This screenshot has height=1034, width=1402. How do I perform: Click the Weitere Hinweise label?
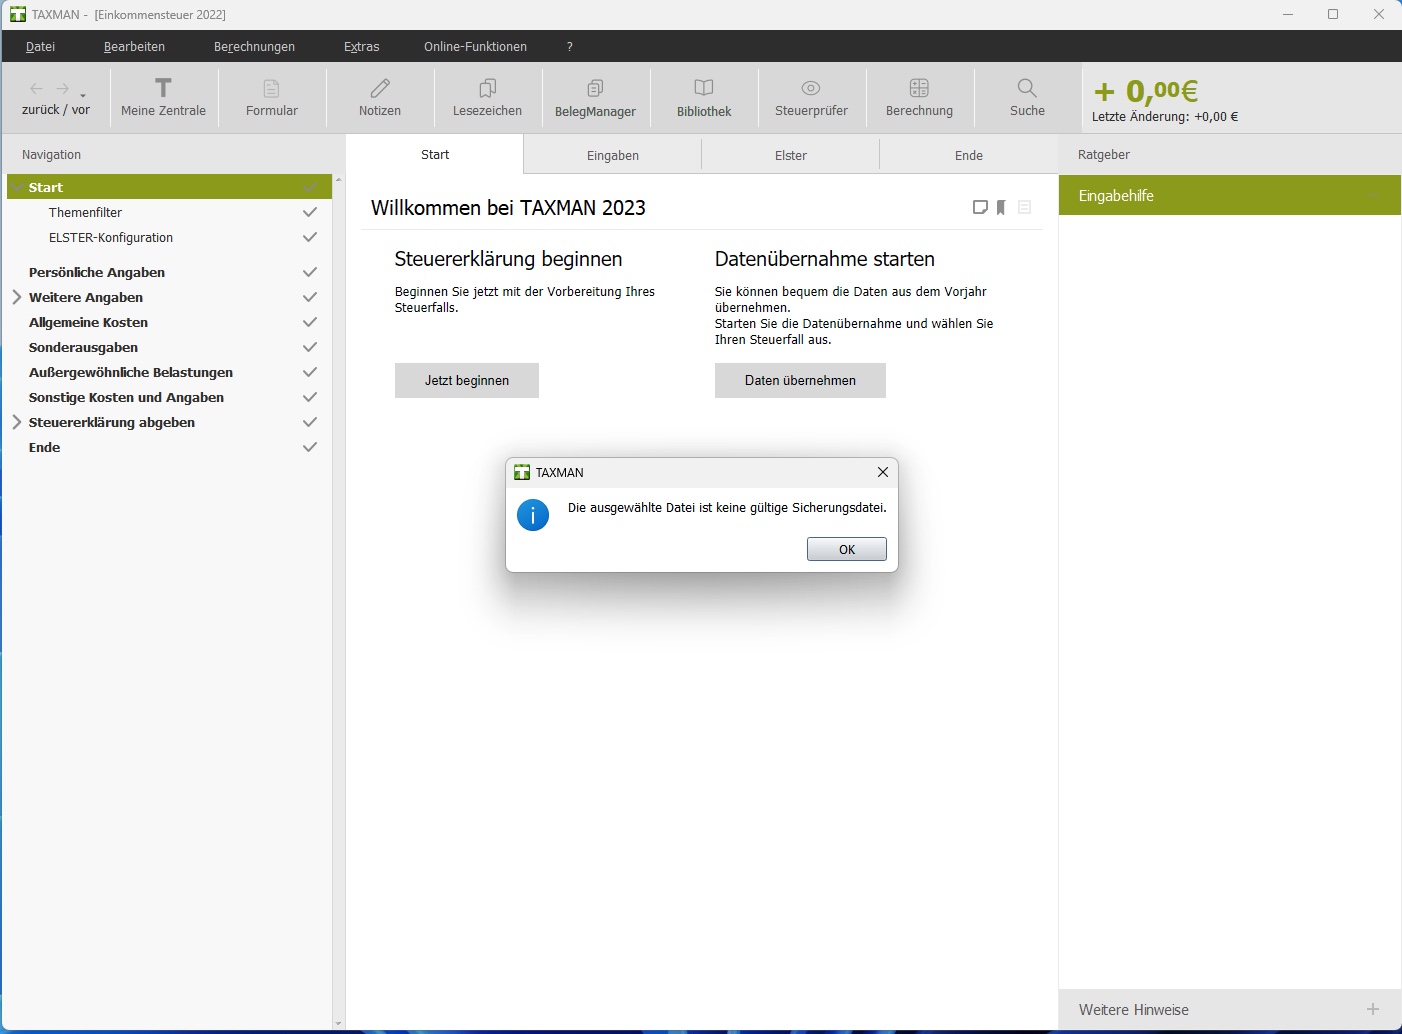click(x=1134, y=1010)
